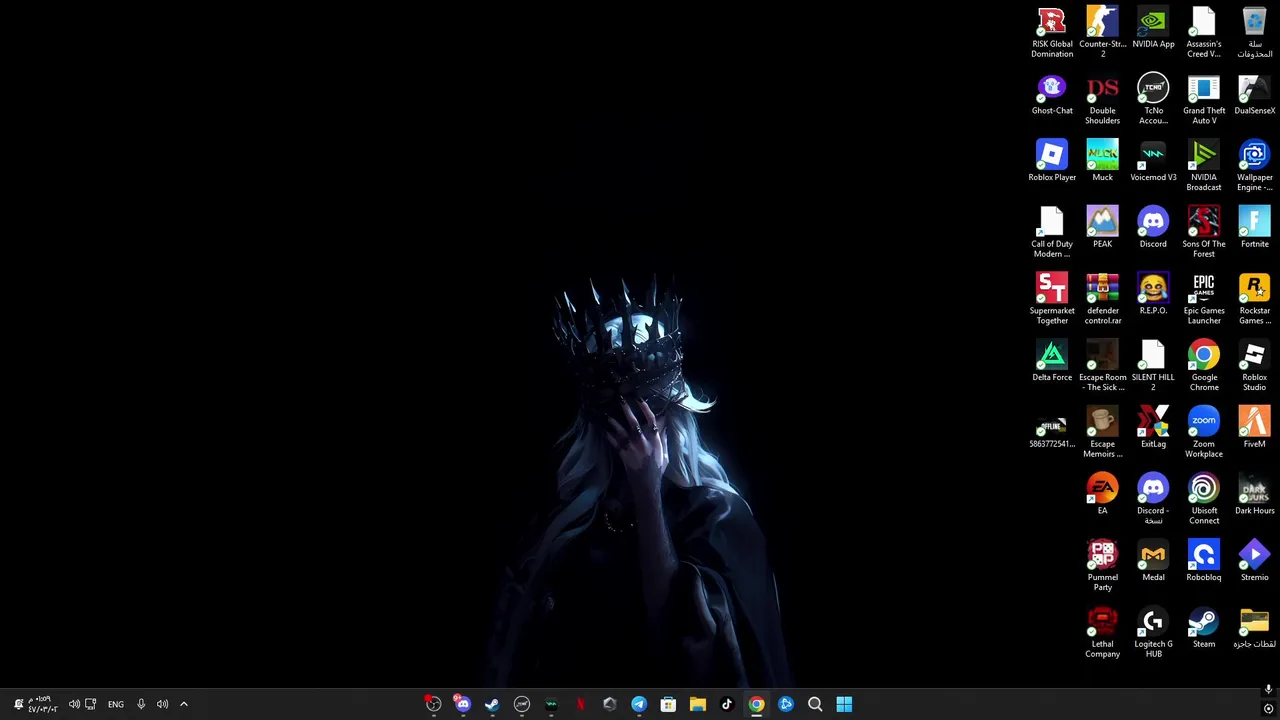Open the Roblox Studio desktop icon
This screenshot has height=720, width=1280.
1254,366
